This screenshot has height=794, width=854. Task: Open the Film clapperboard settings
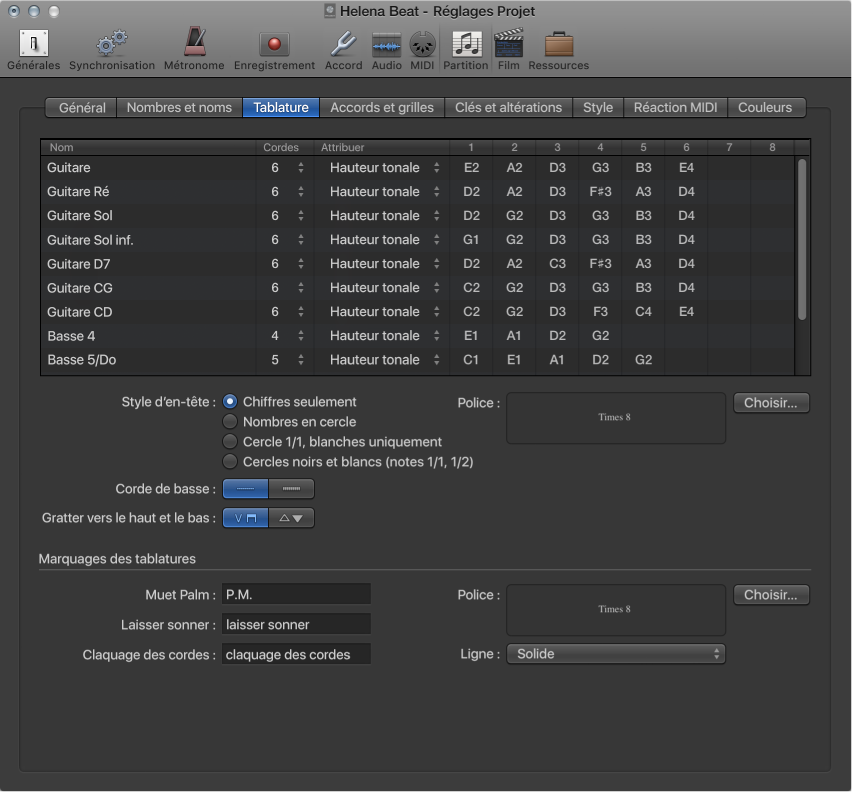tap(508, 50)
